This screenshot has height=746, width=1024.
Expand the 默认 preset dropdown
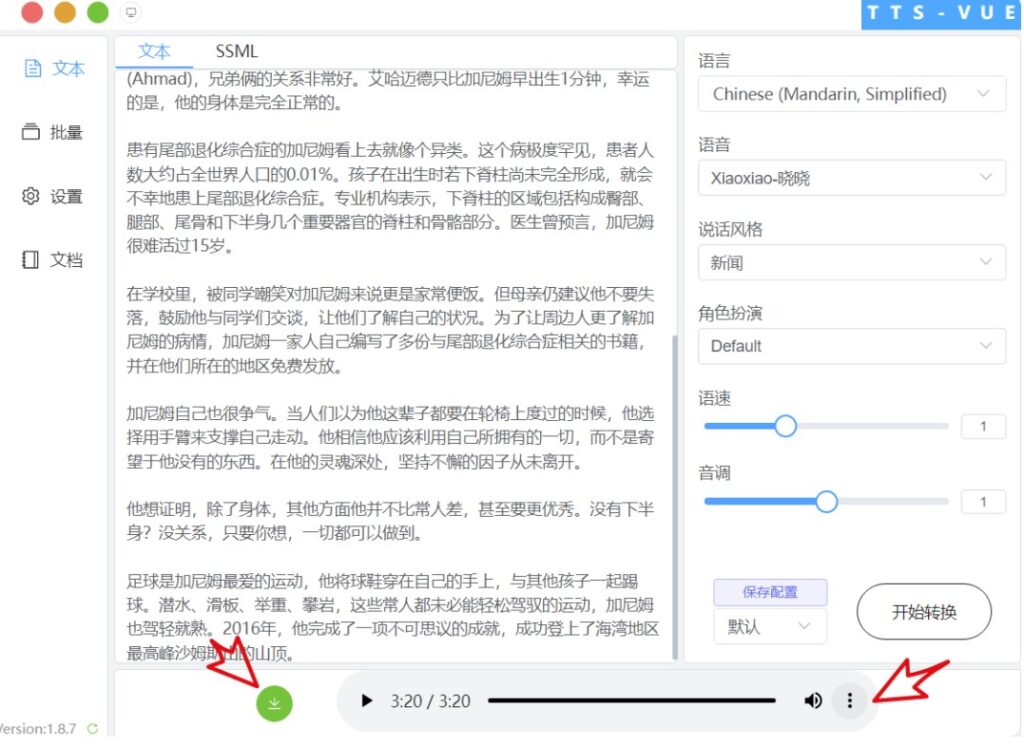coord(770,627)
